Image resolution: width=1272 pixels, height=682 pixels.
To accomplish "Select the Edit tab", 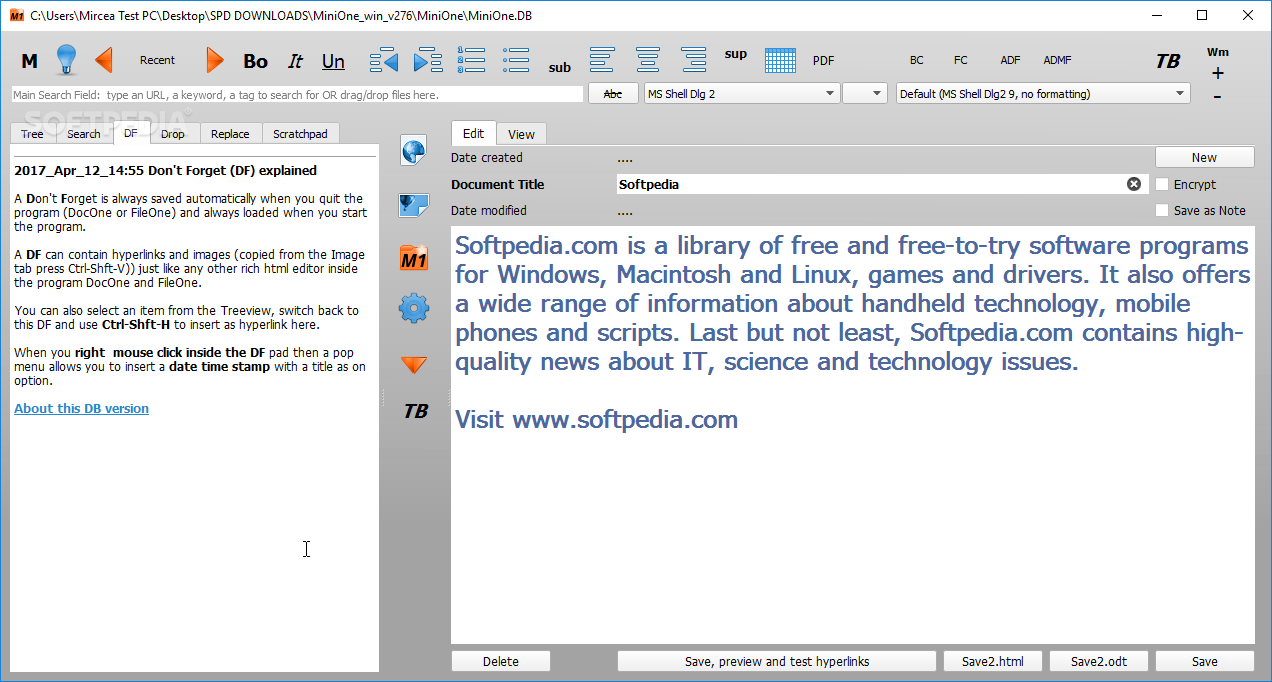I will pyautogui.click(x=474, y=133).
